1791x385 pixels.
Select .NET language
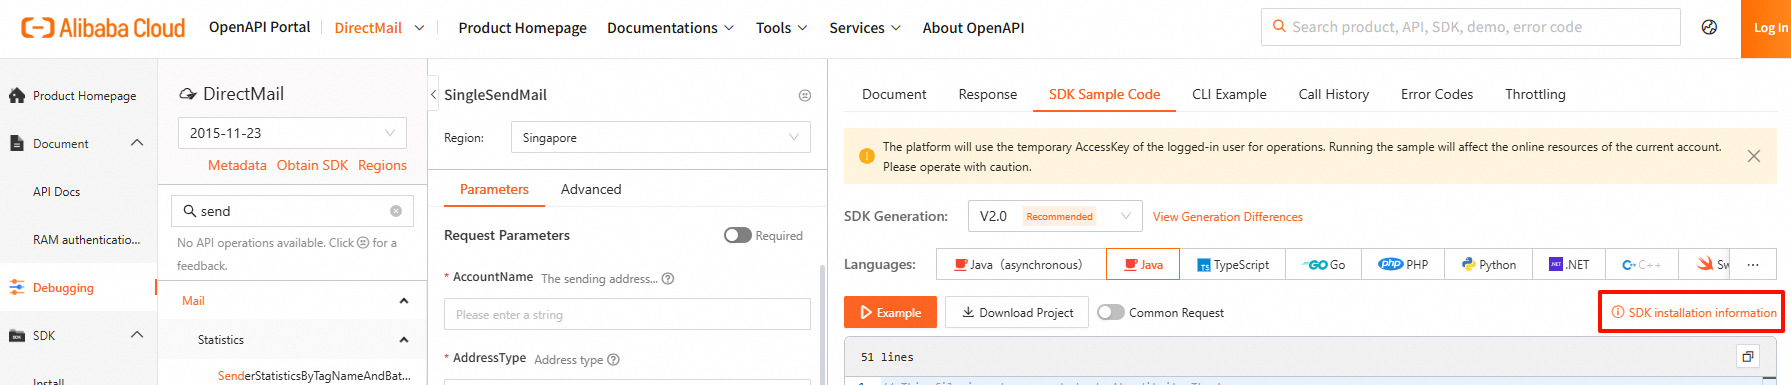1569,265
